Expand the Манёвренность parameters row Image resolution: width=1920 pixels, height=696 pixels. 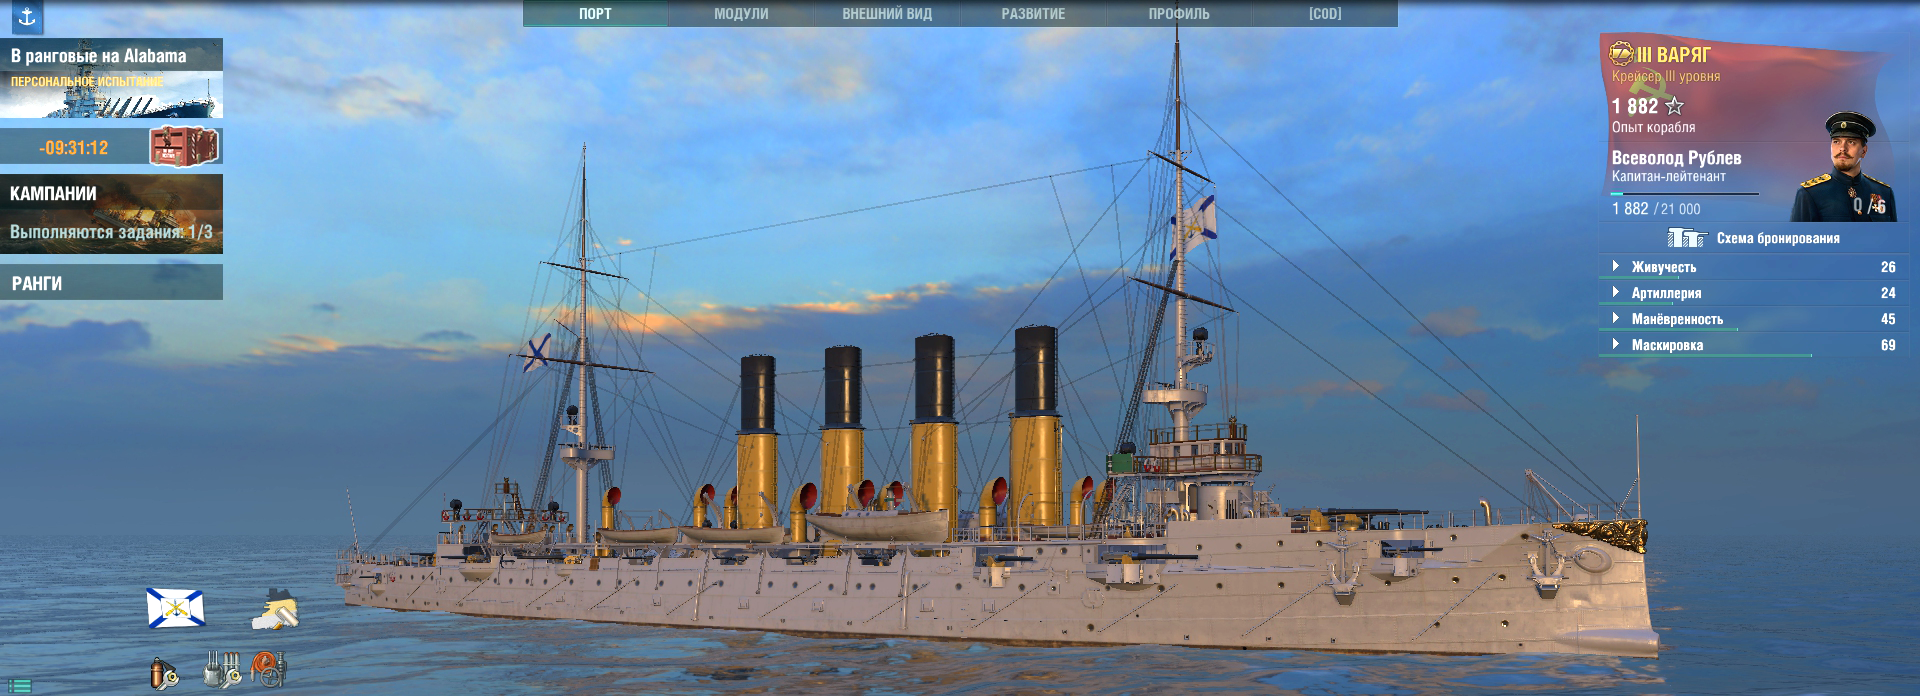pos(1676,319)
